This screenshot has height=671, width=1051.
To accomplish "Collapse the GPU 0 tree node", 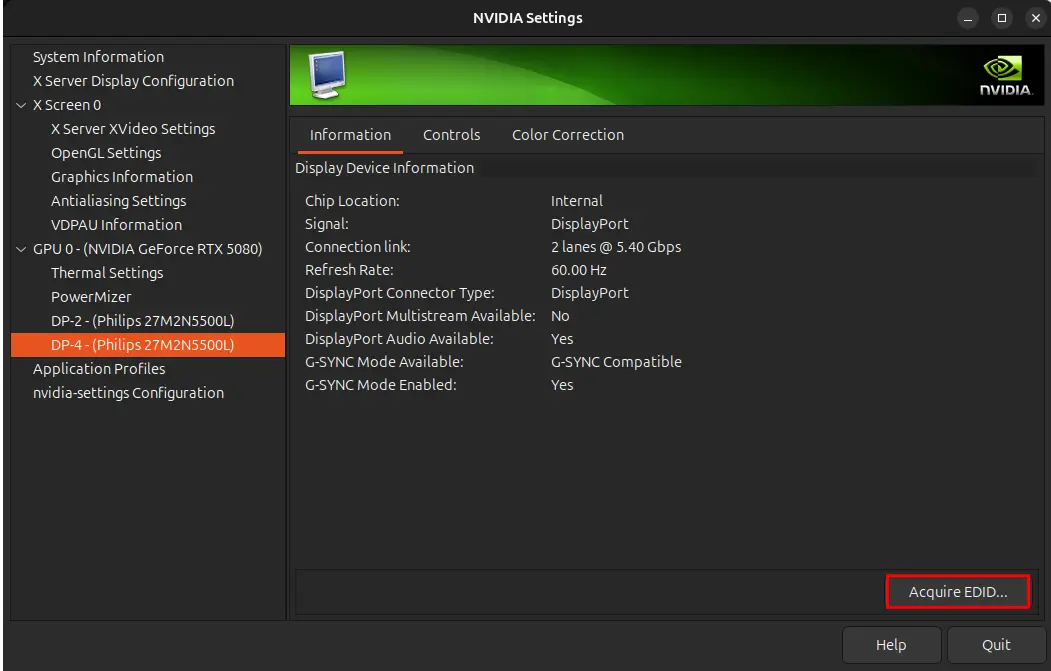I will pyautogui.click(x=21, y=249).
